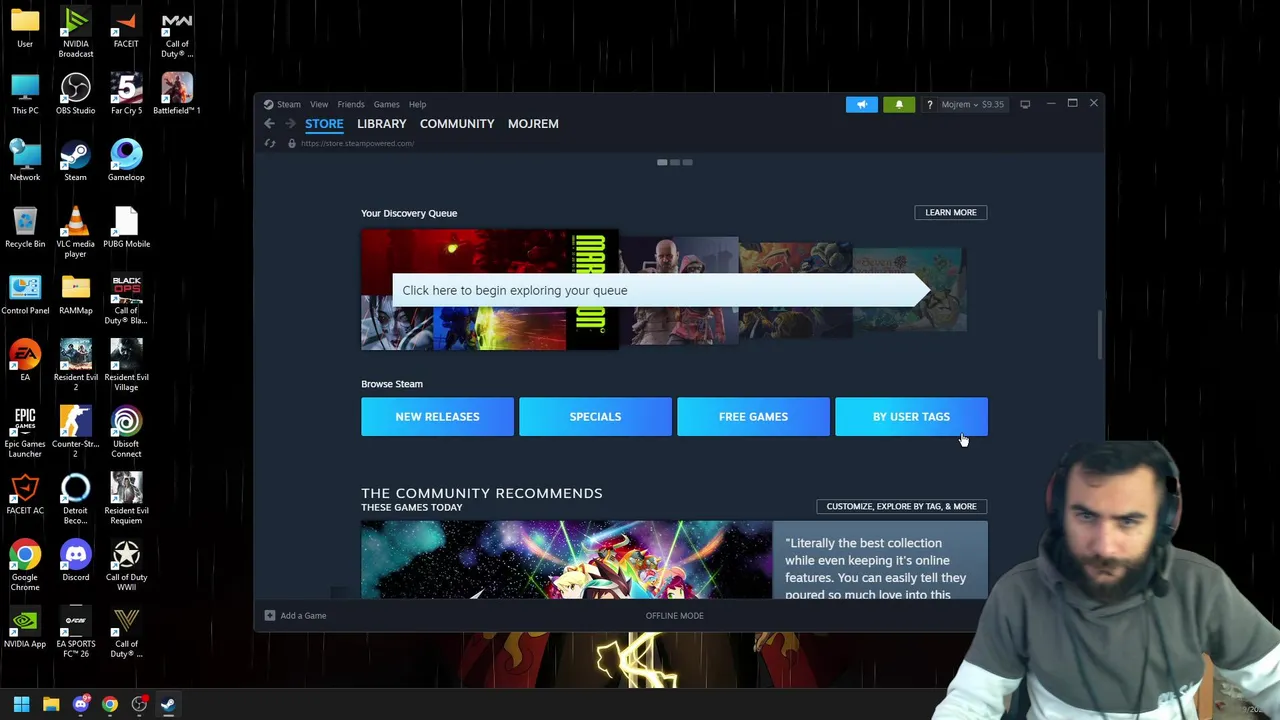Select the Epic Games Launcher desktop icon
Screen dimensions: 1280x720
point(25,433)
